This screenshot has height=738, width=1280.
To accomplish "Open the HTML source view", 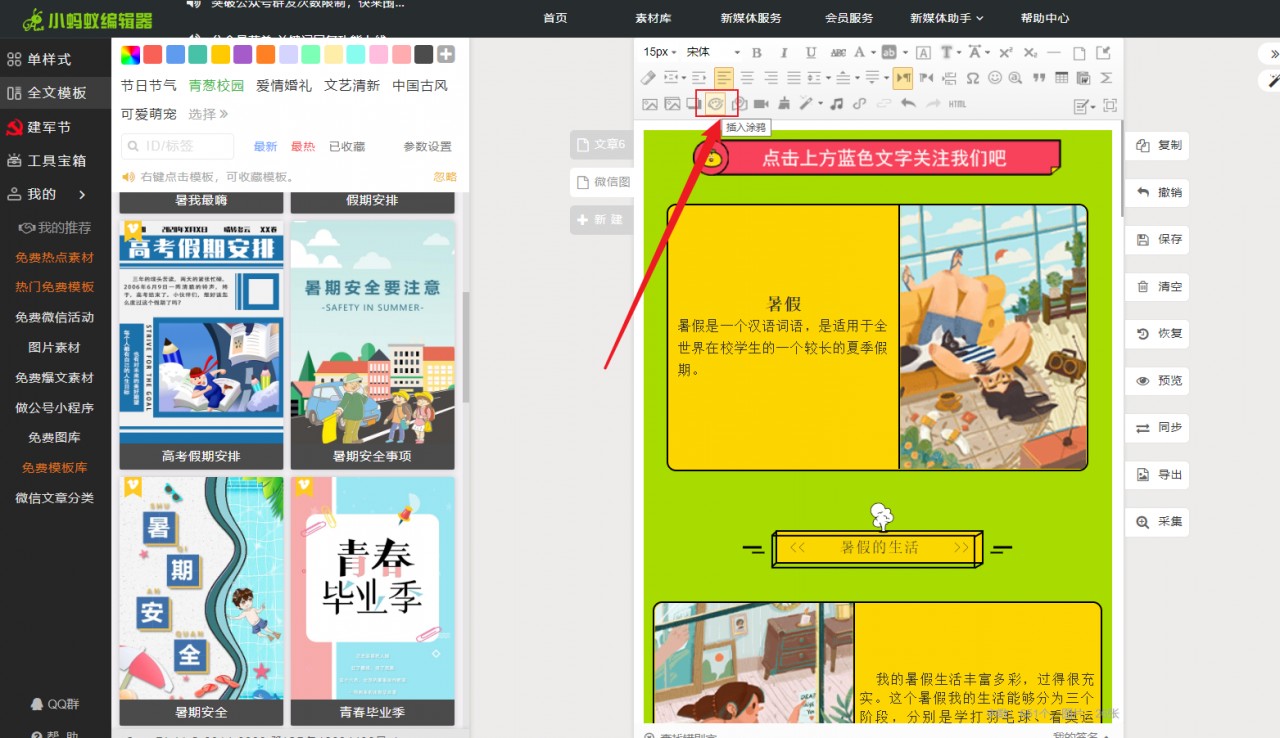I will tap(957, 103).
